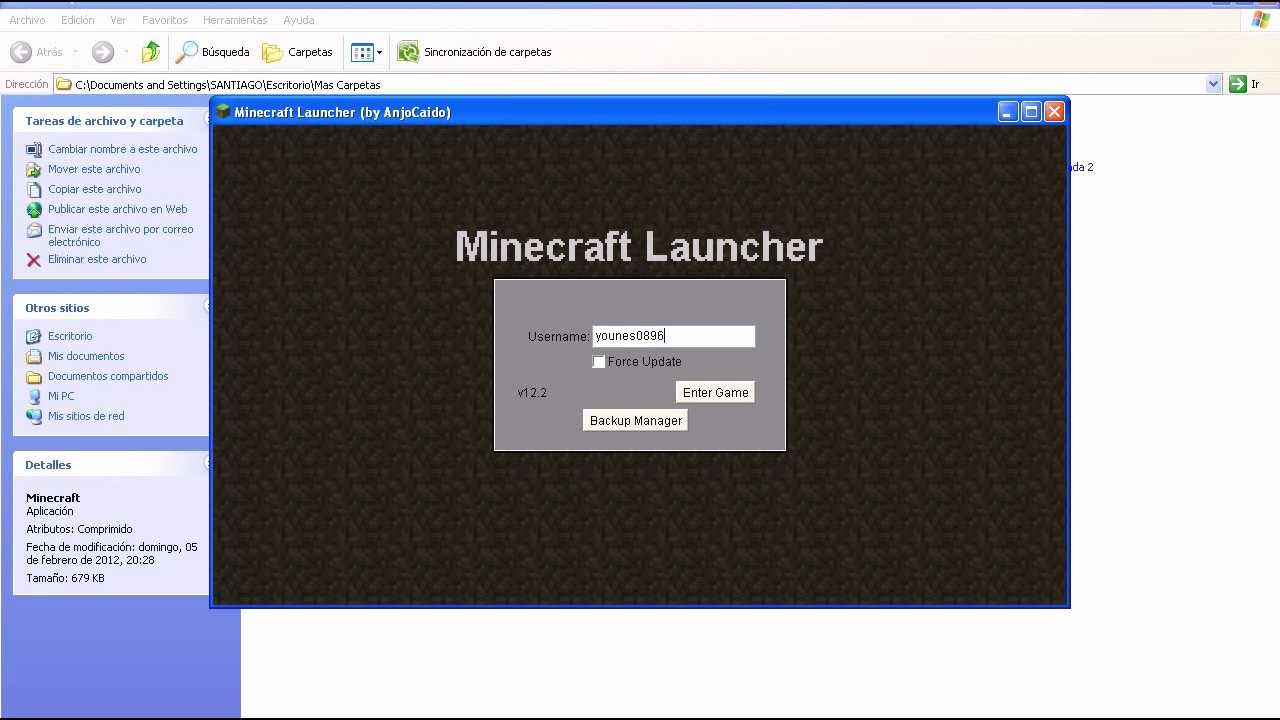
Task: Click Eliminar este archivo link
Action: [x=97, y=259]
